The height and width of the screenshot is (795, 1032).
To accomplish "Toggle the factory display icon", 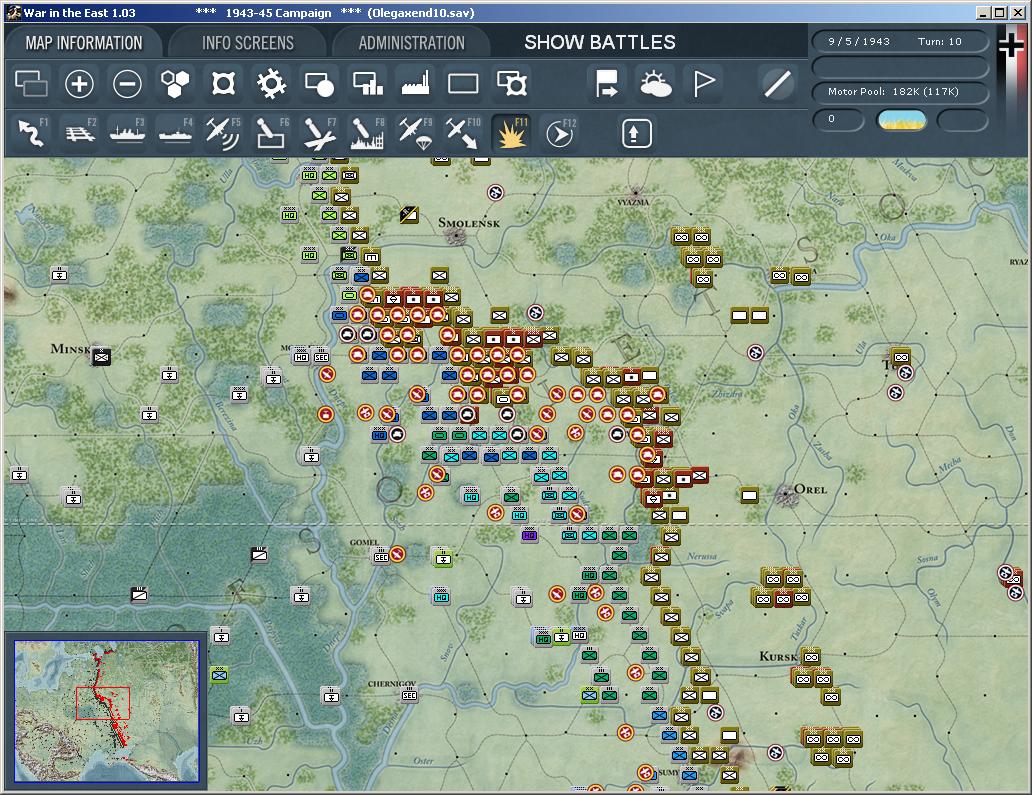I will (x=415, y=84).
